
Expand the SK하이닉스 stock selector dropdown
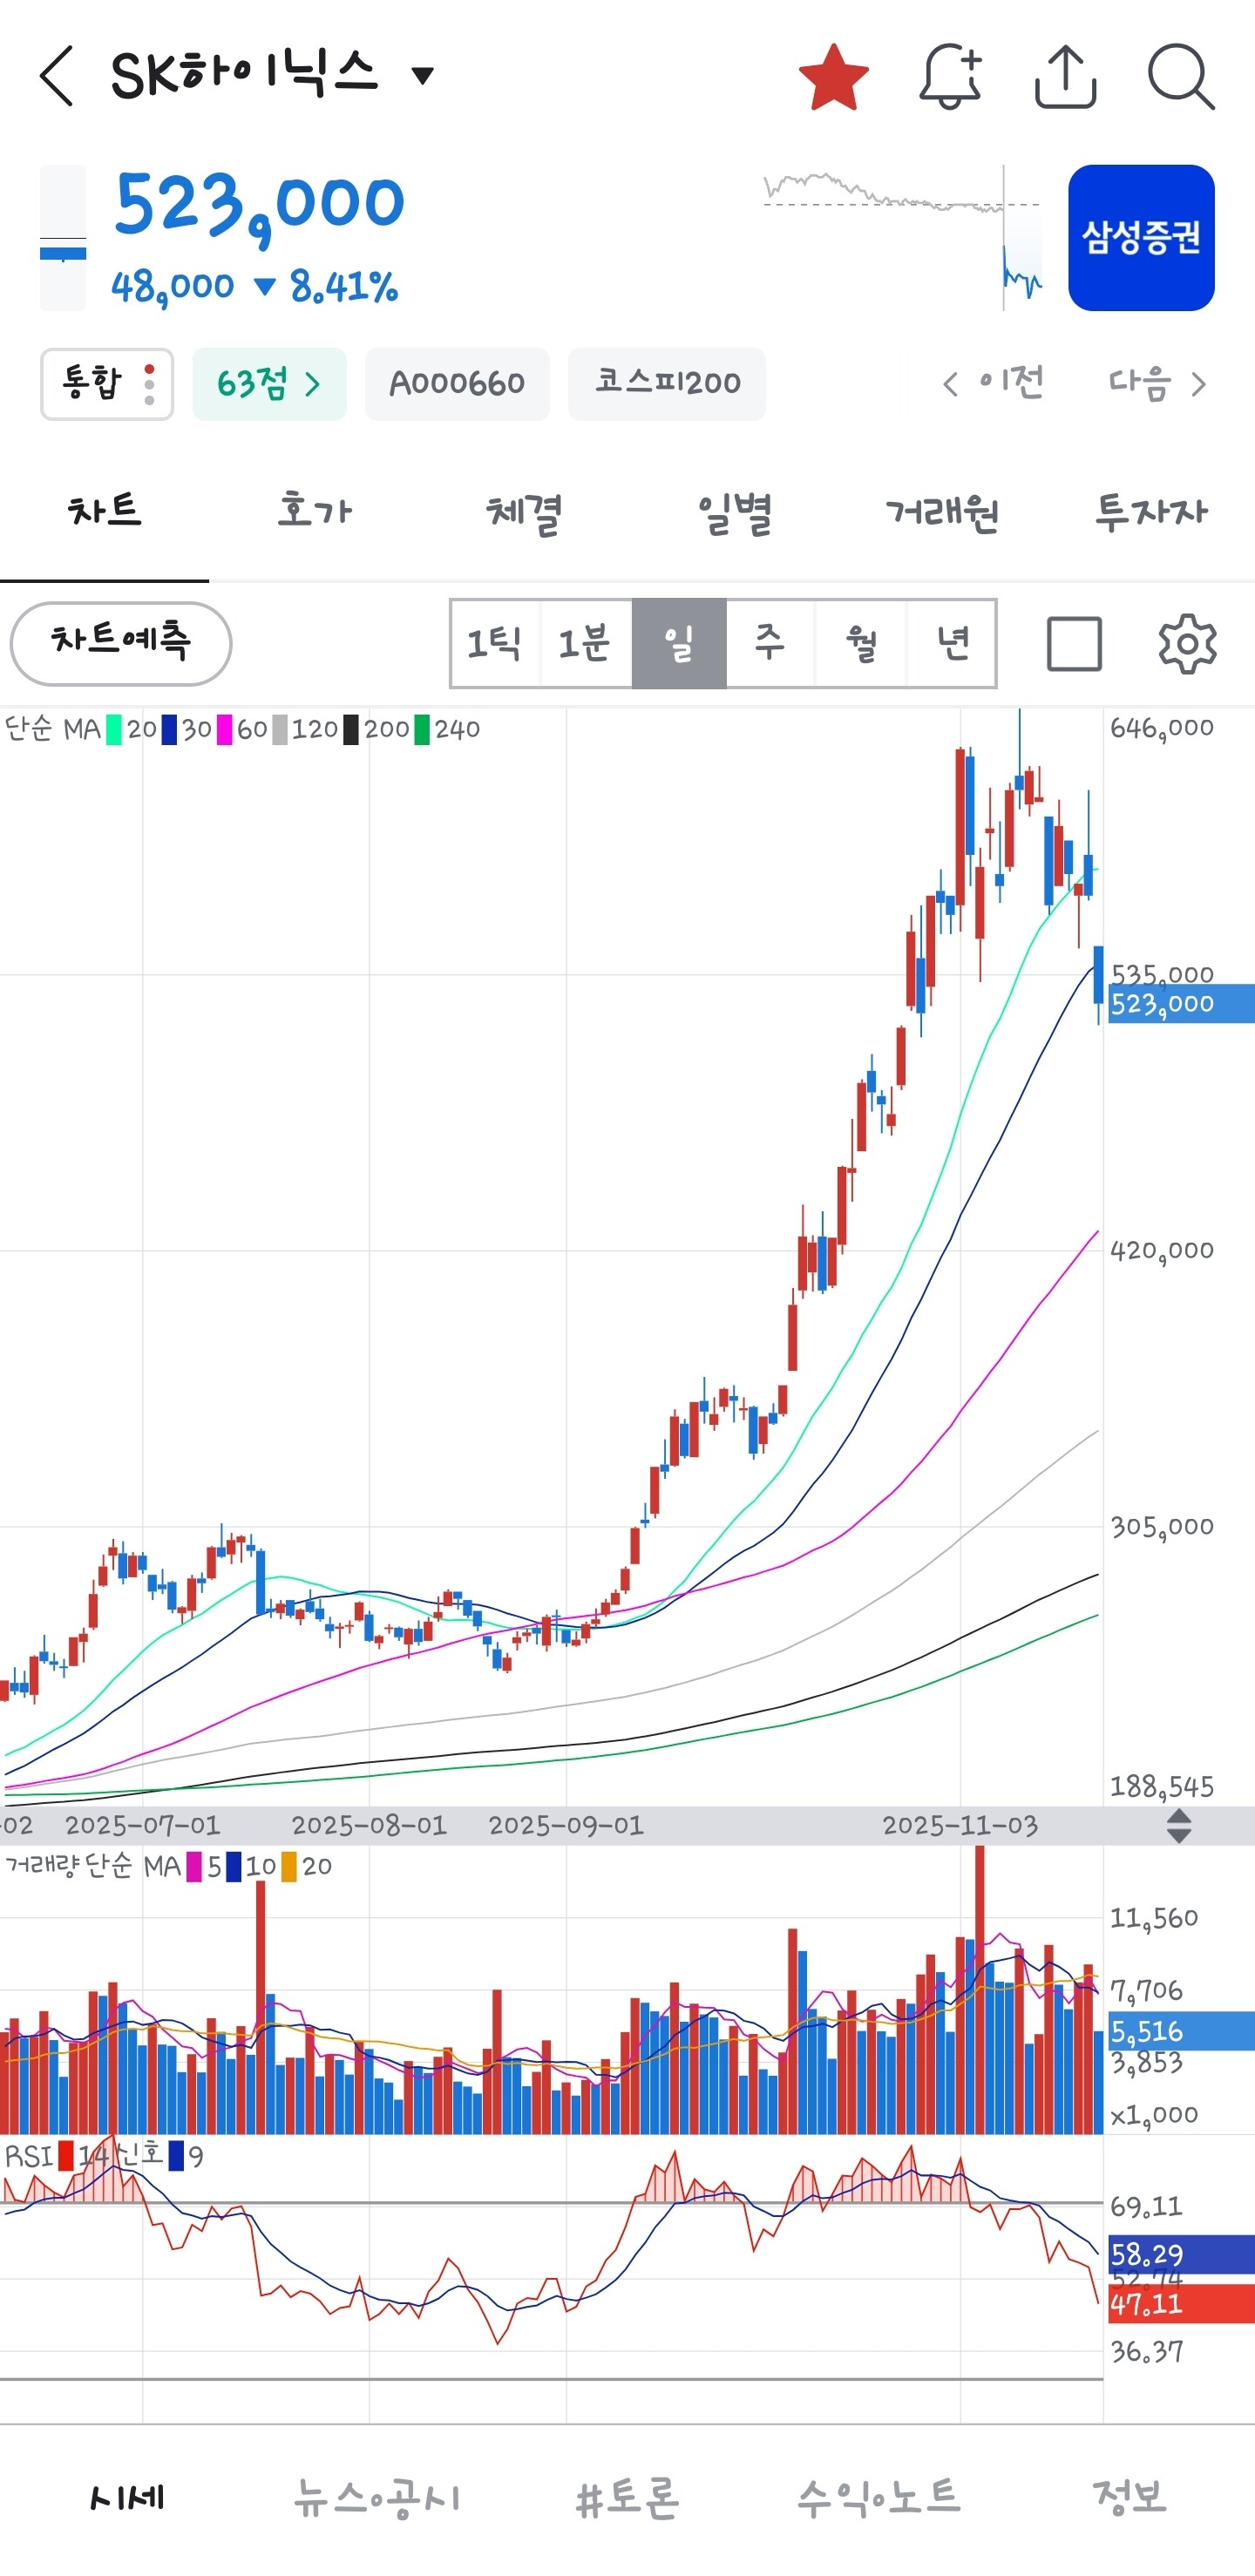point(423,75)
